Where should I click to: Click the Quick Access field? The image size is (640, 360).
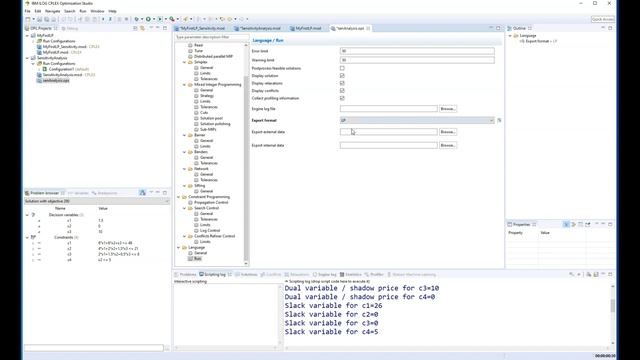tap(602, 19)
